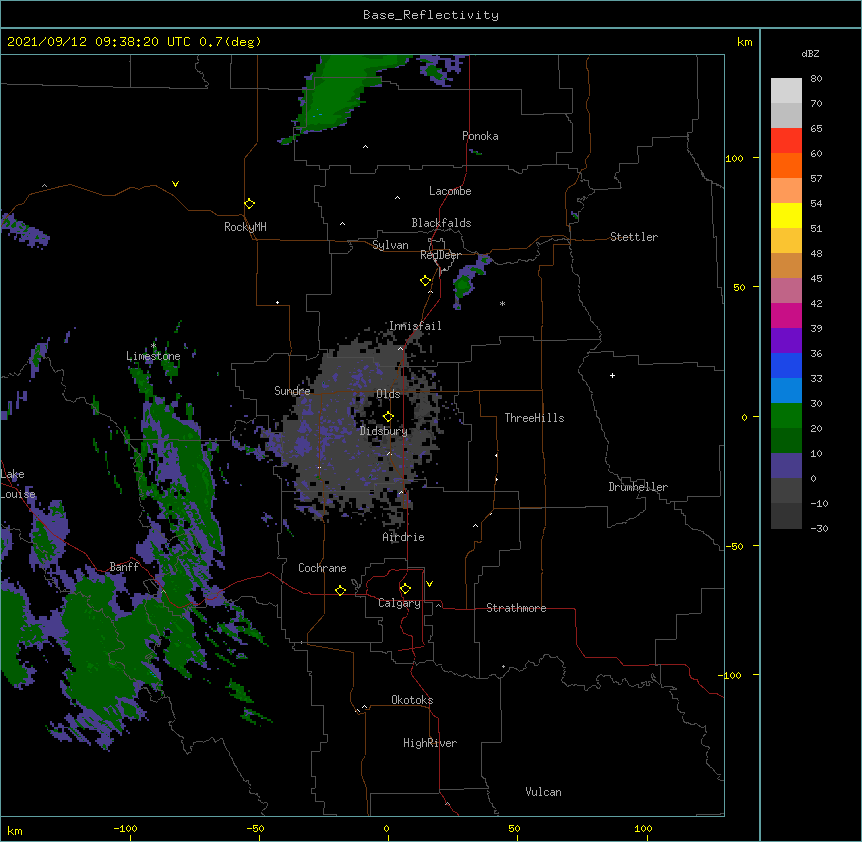Click the Sundre town label

(292, 391)
